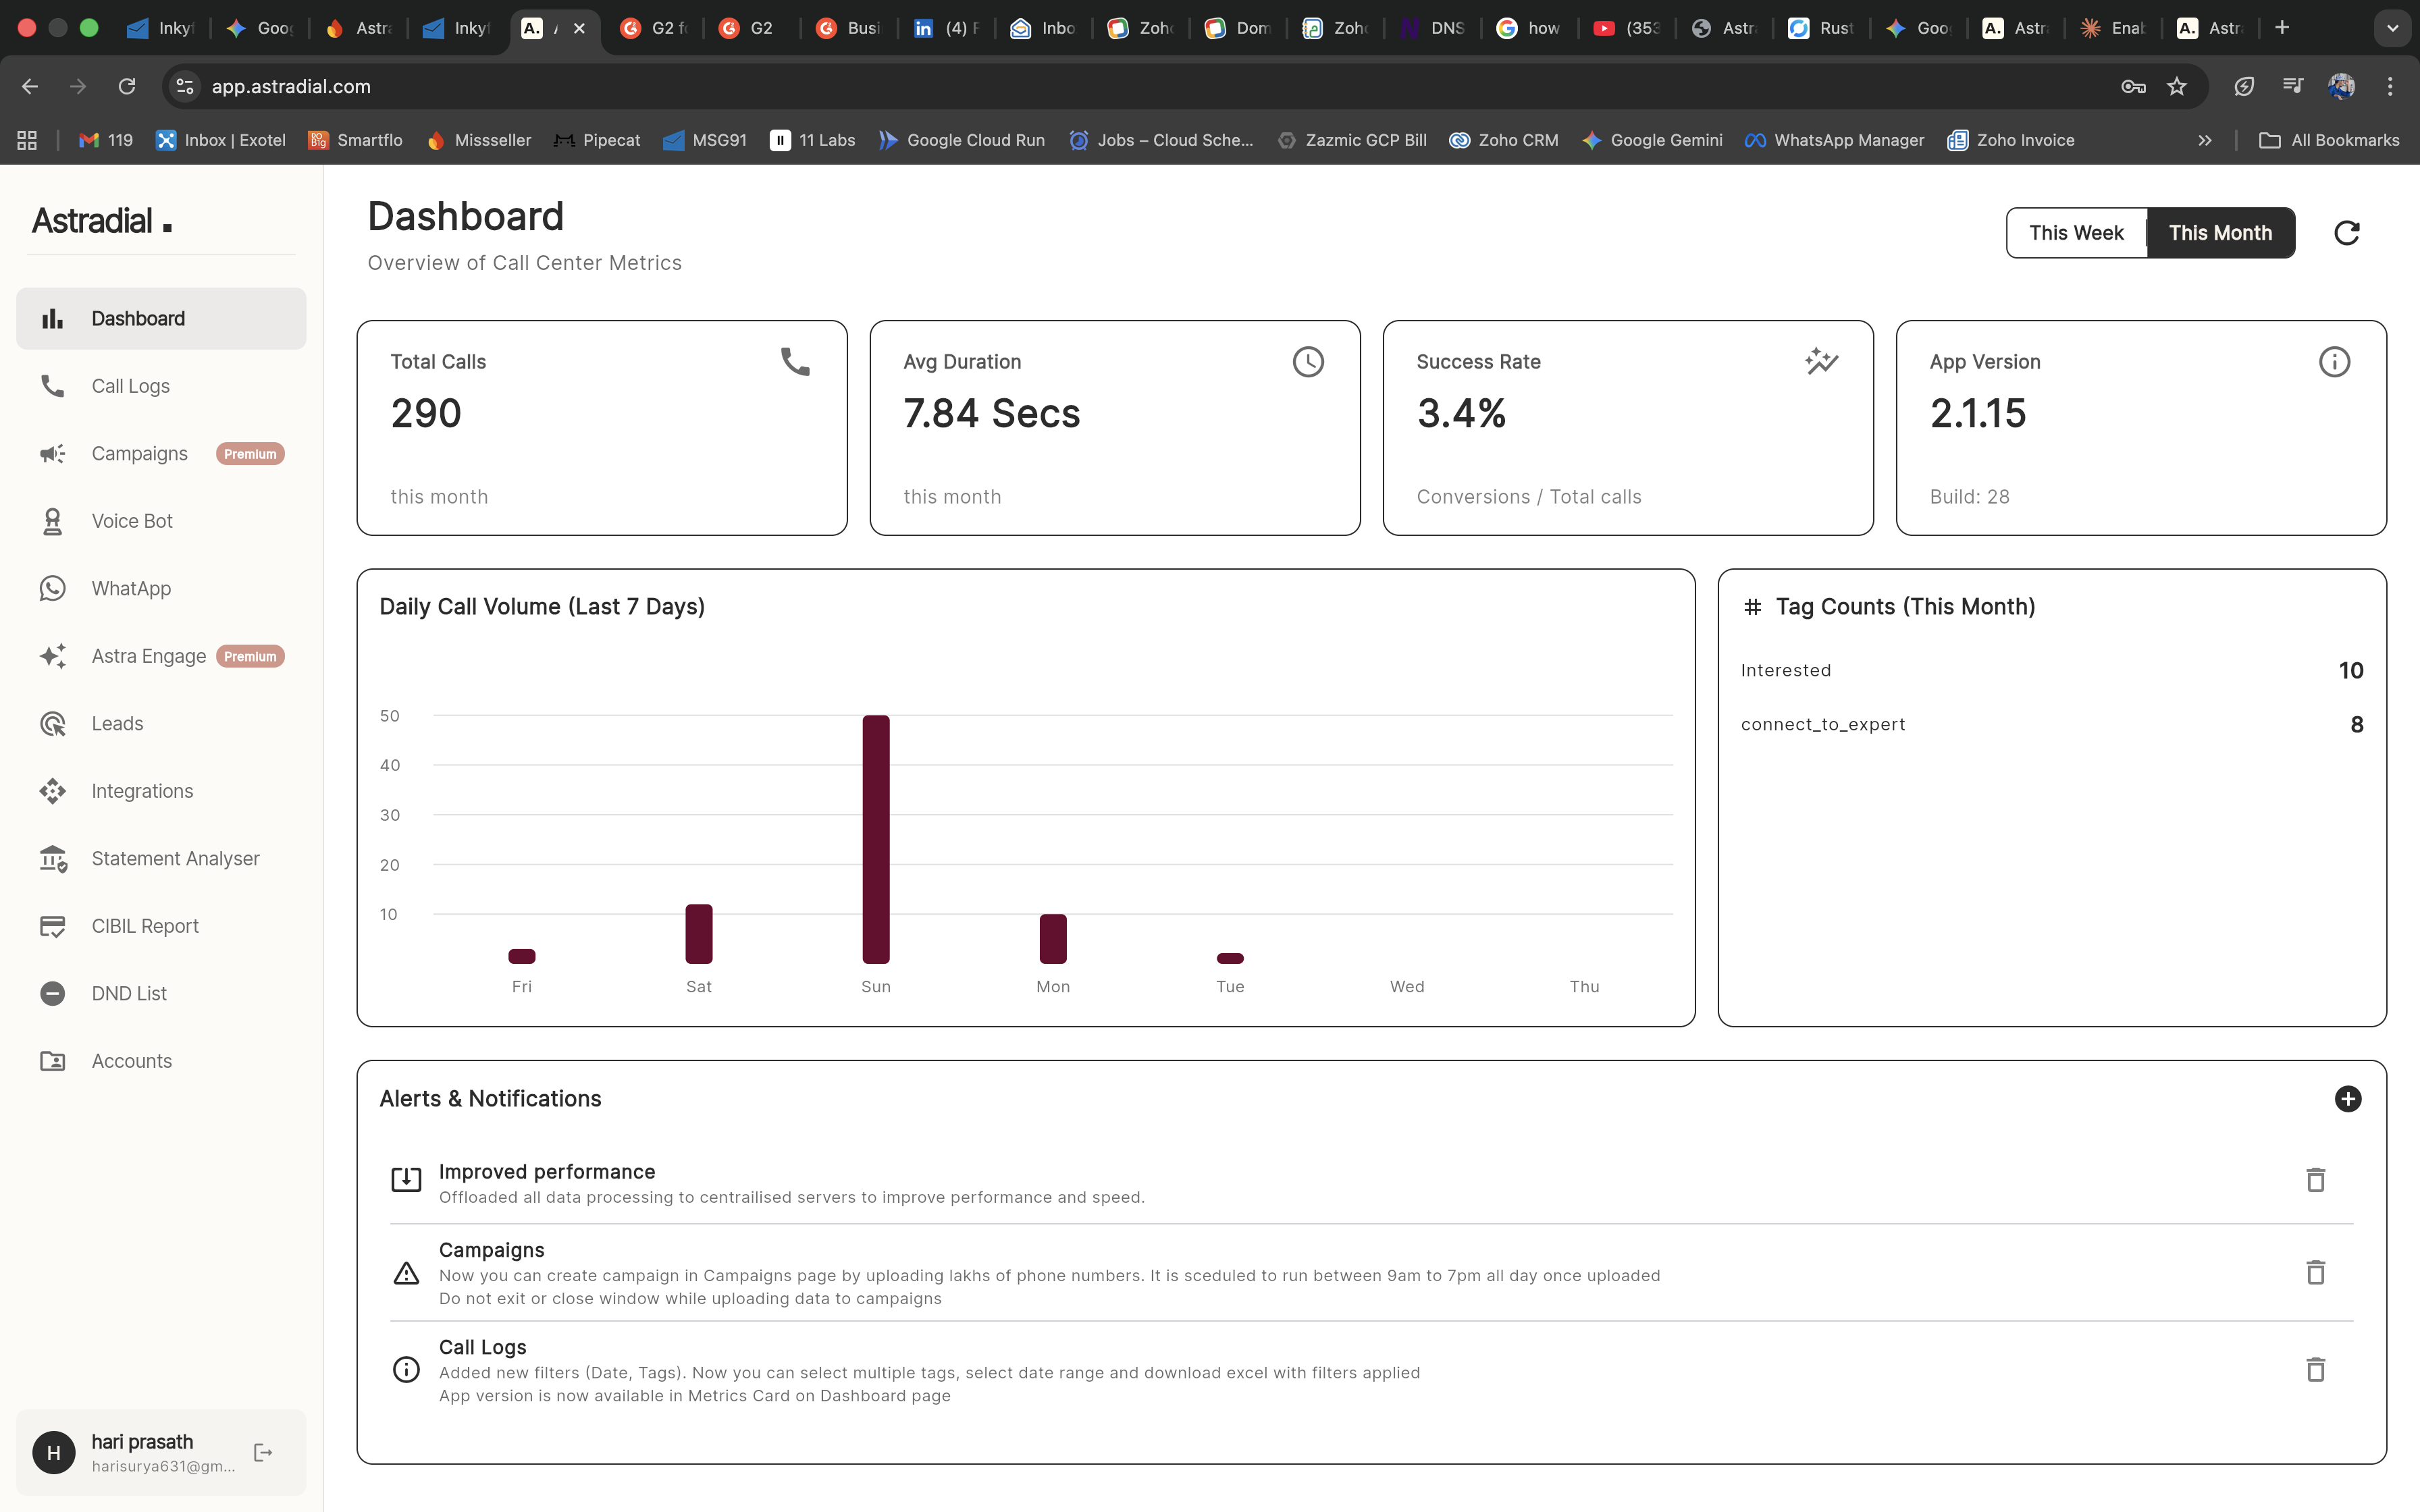Click the refresh dashboard icon

pyautogui.click(x=2346, y=233)
